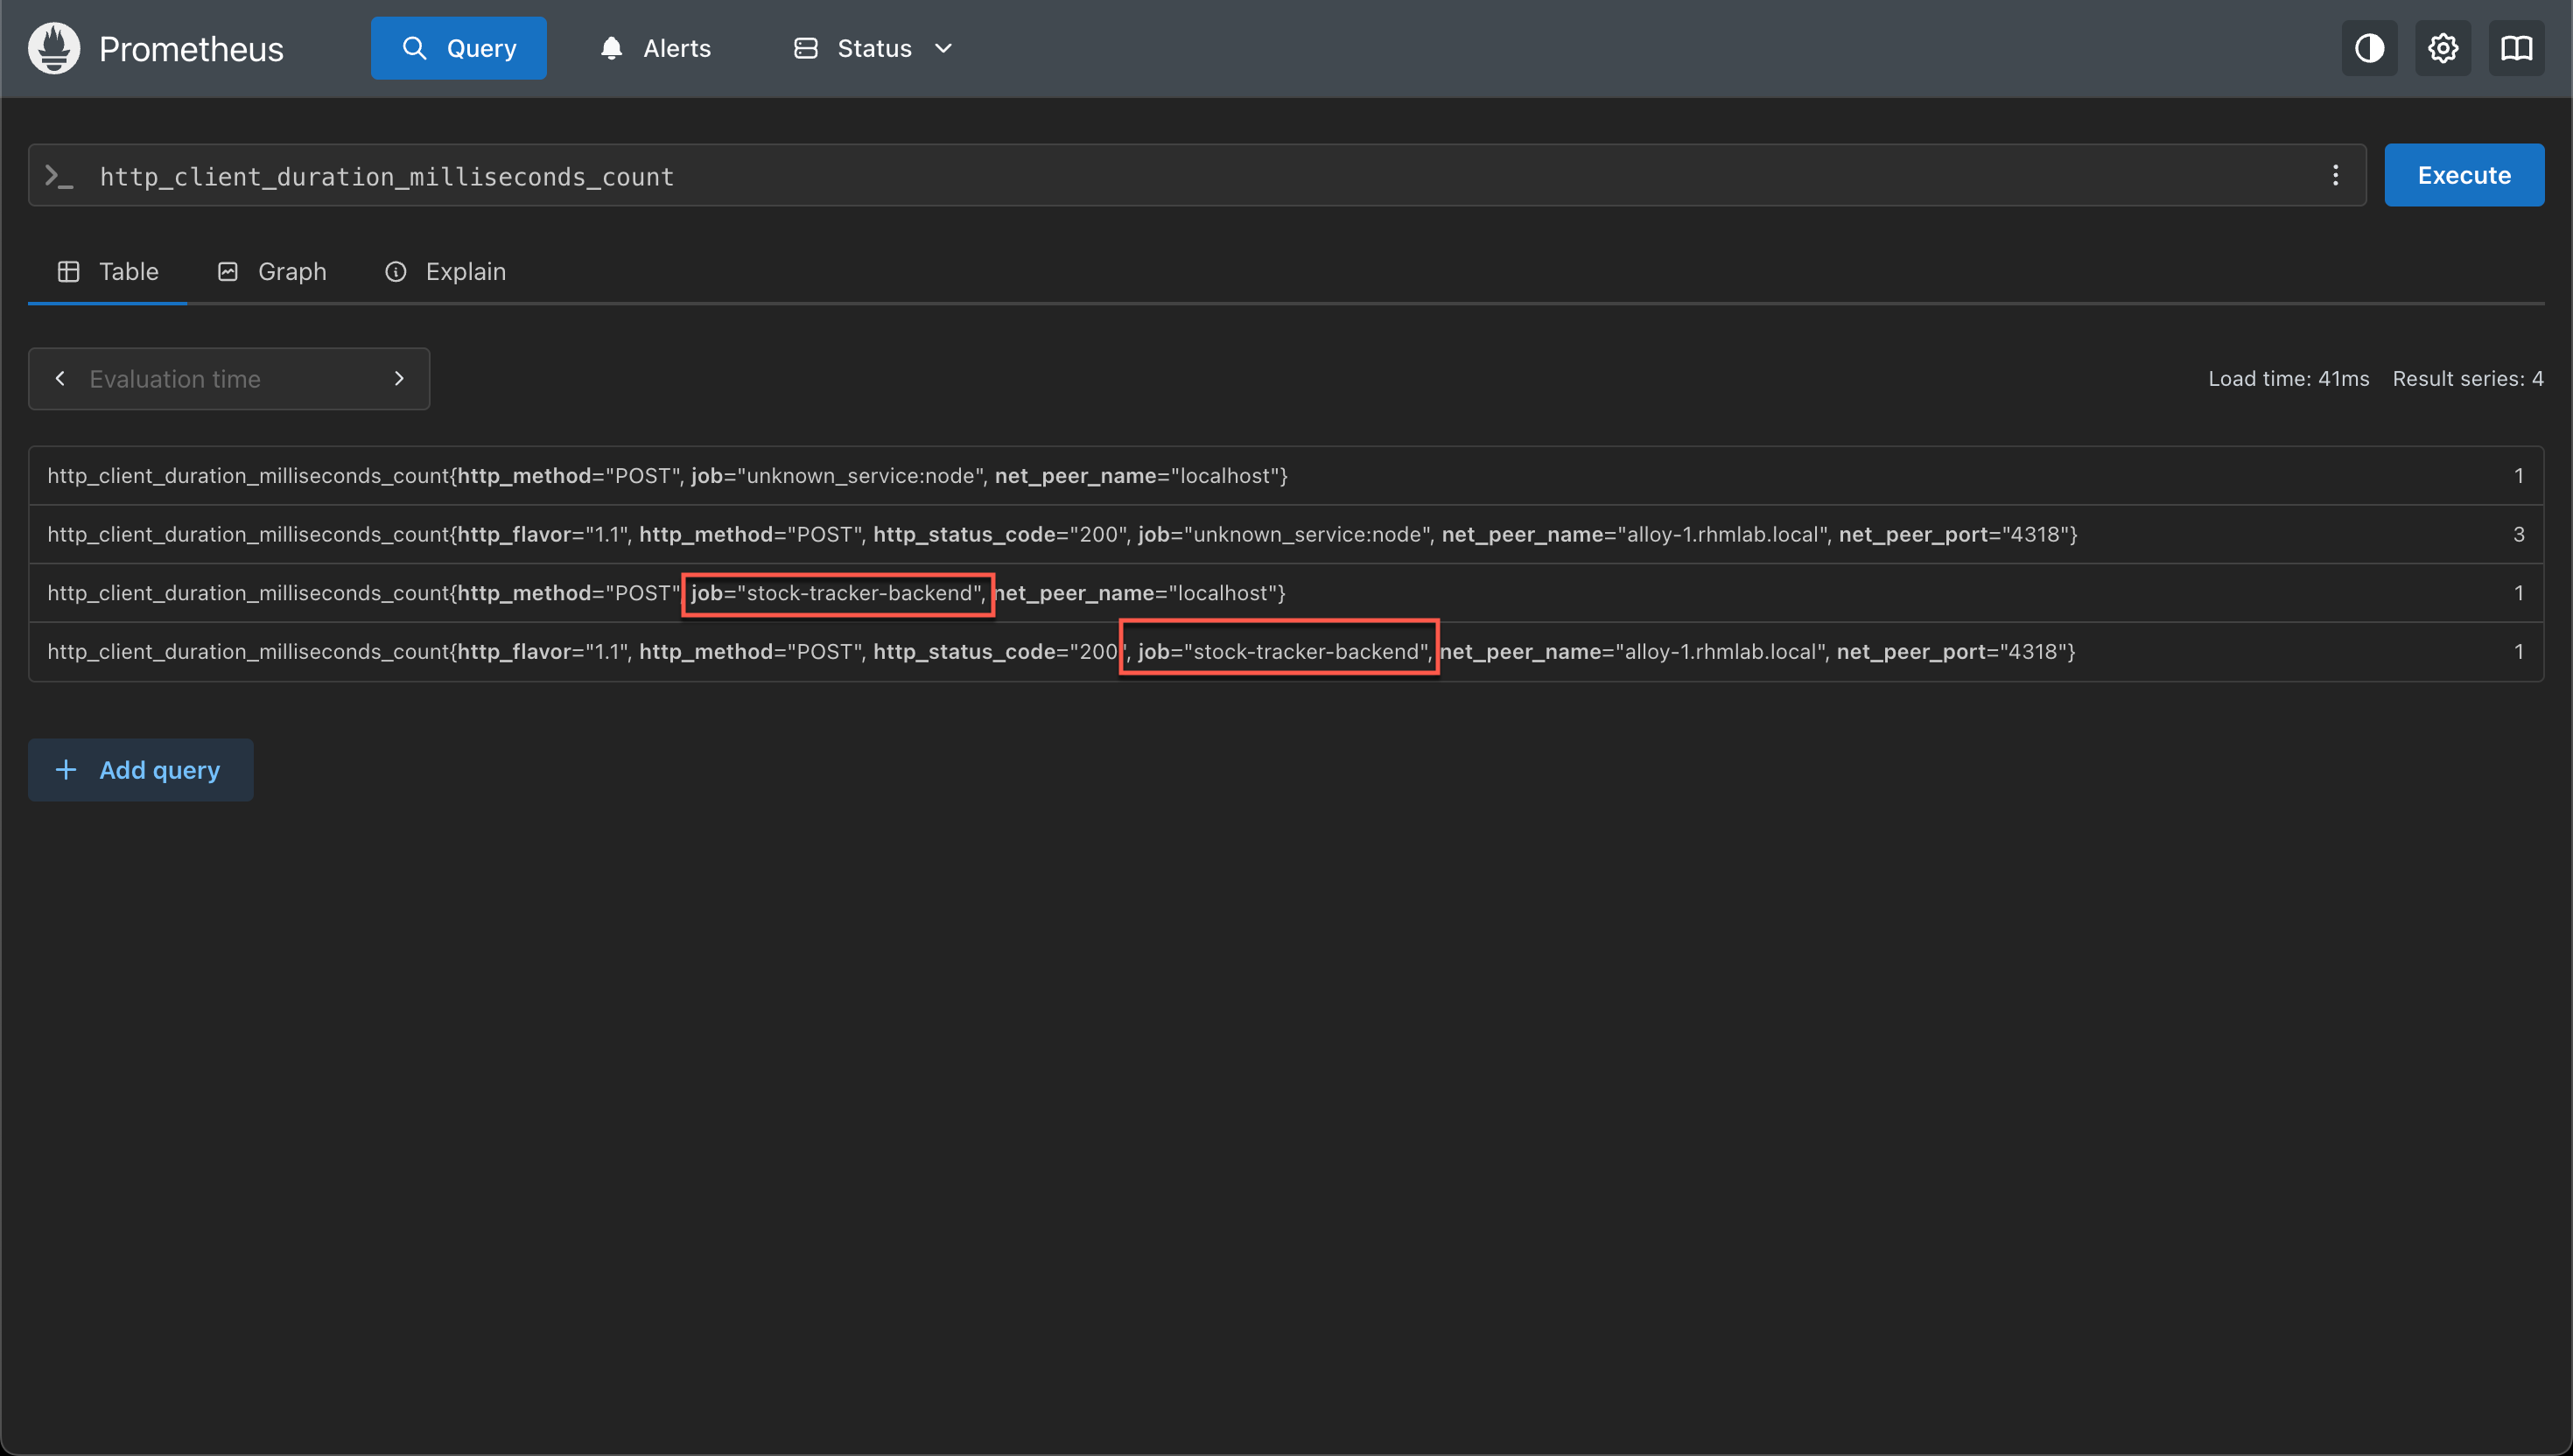Image resolution: width=2573 pixels, height=1456 pixels.
Task: Open the documentation book icon
Action: click(2516, 48)
